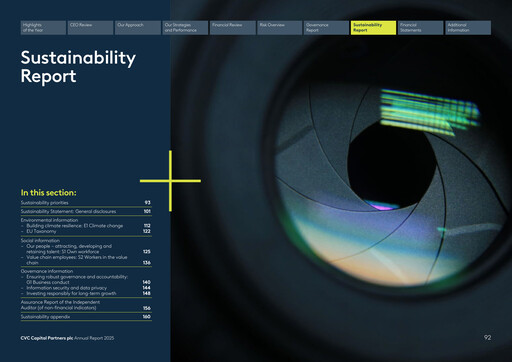Image resolution: width=512 pixels, height=362 pixels.
Task: Open Assurance Report of the Independent Auditor
Action: 86,305
